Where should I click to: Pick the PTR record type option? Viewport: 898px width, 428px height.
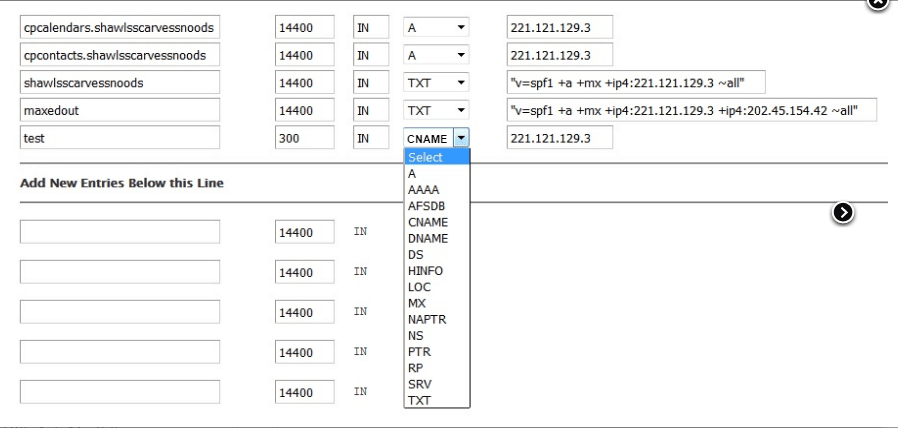(418, 352)
